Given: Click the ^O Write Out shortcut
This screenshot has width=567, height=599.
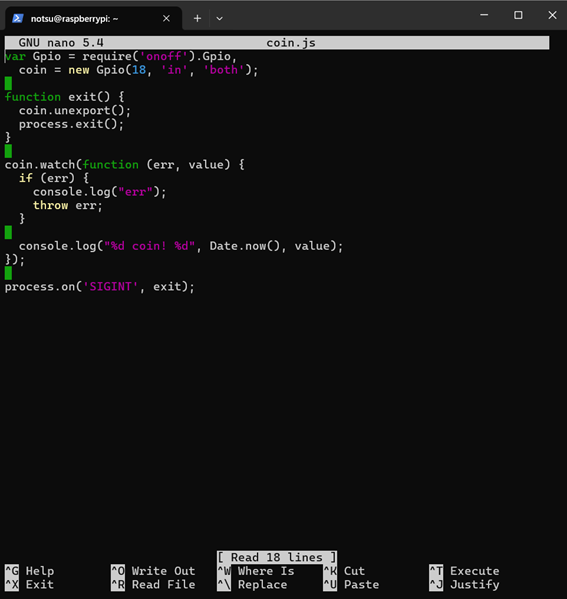Looking at the screenshot, I should point(153,571).
